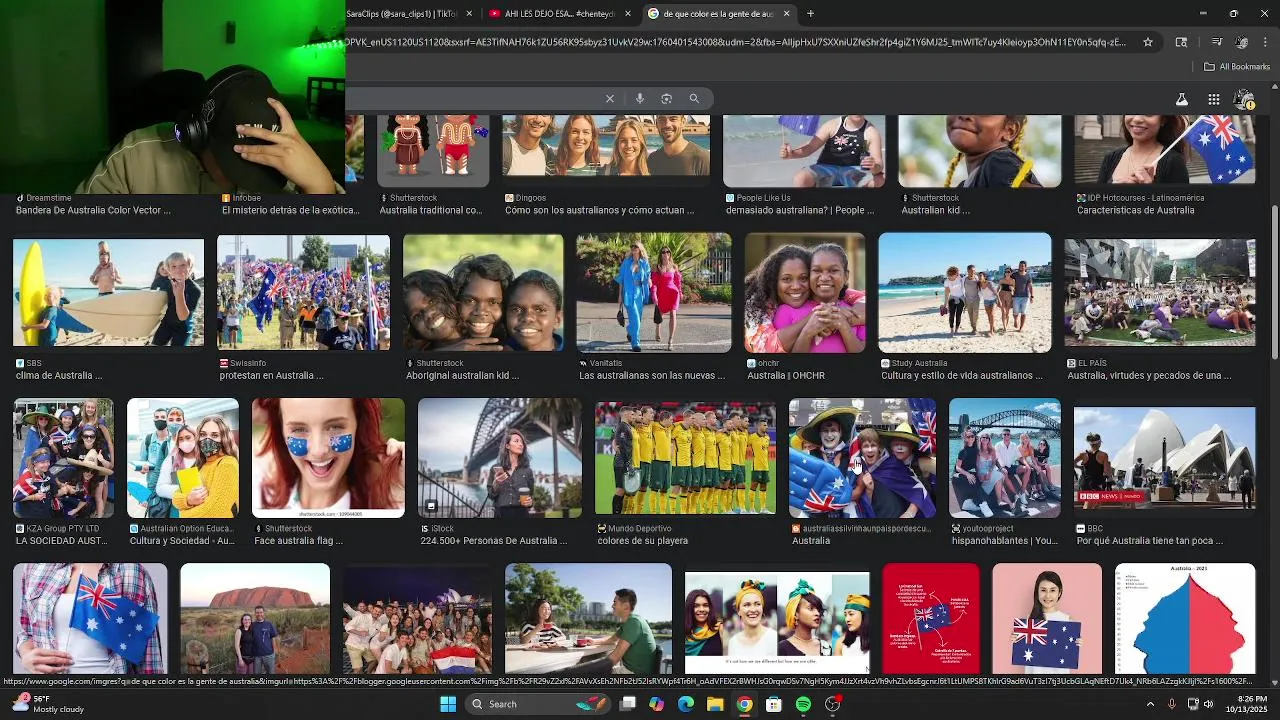Click the magnifying glass search button
Screen dimensions: 1280x720
(694, 98)
